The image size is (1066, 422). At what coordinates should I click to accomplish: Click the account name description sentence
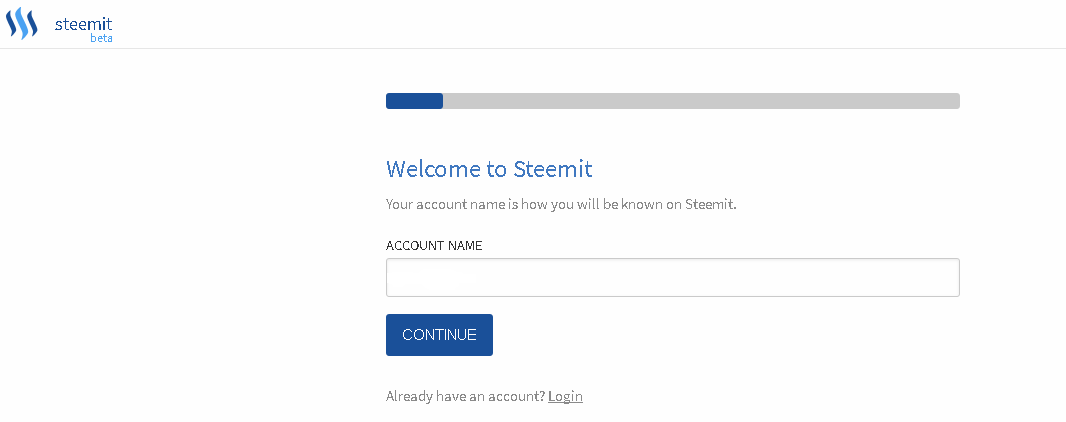pyautogui.click(x=561, y=205)
